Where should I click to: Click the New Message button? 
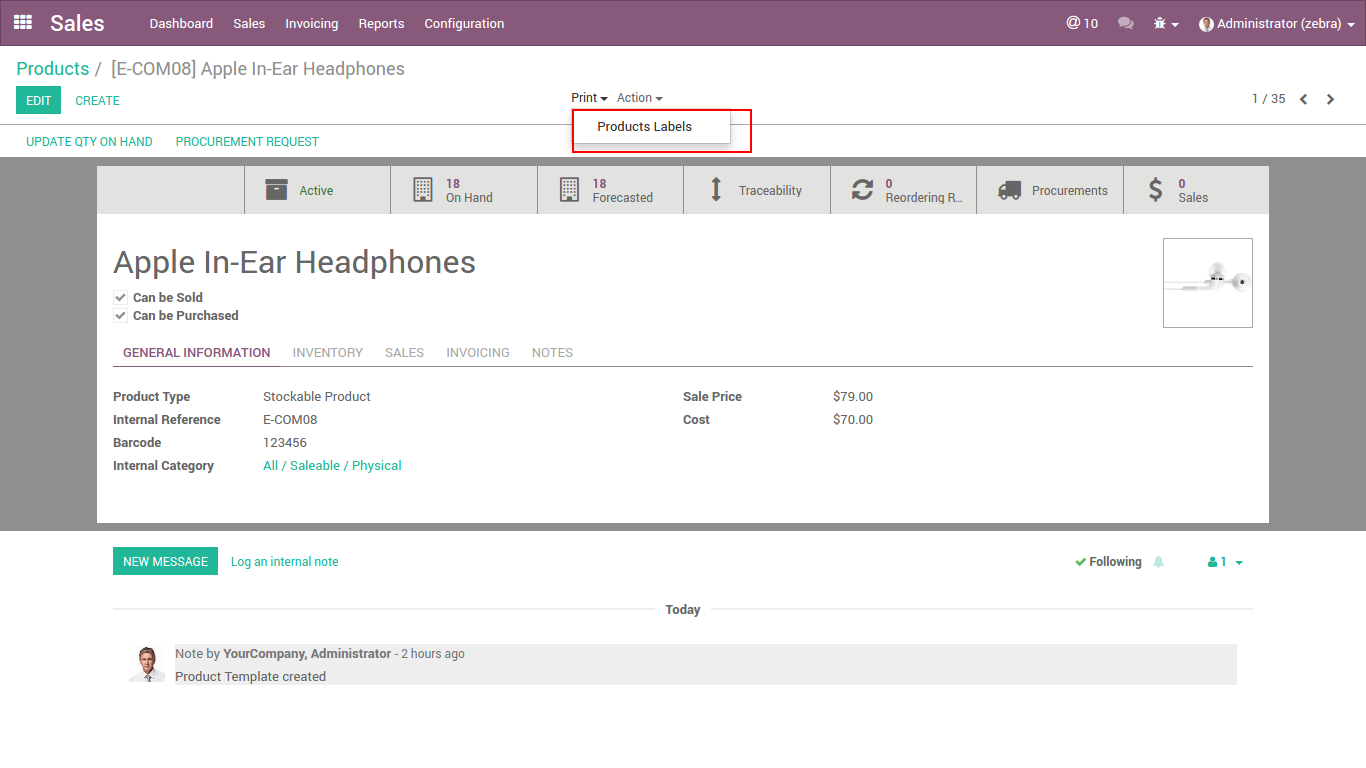[165, 562]
